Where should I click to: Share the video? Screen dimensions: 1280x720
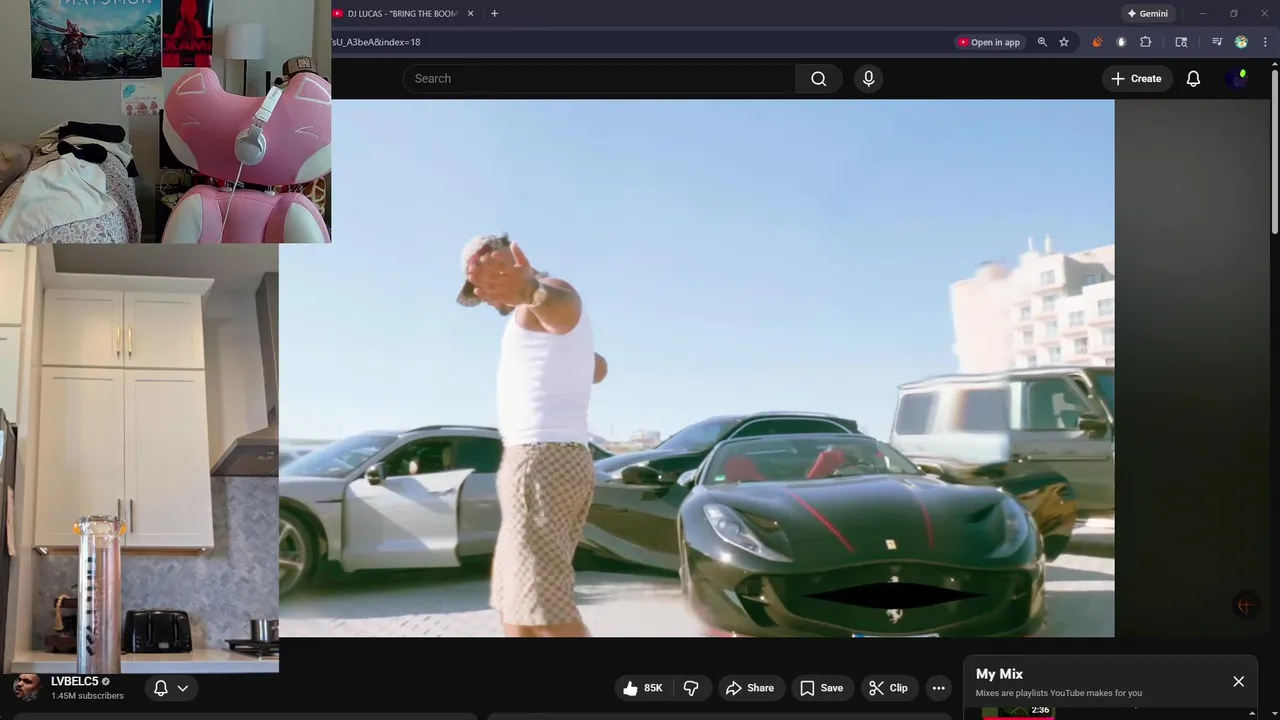750,688
